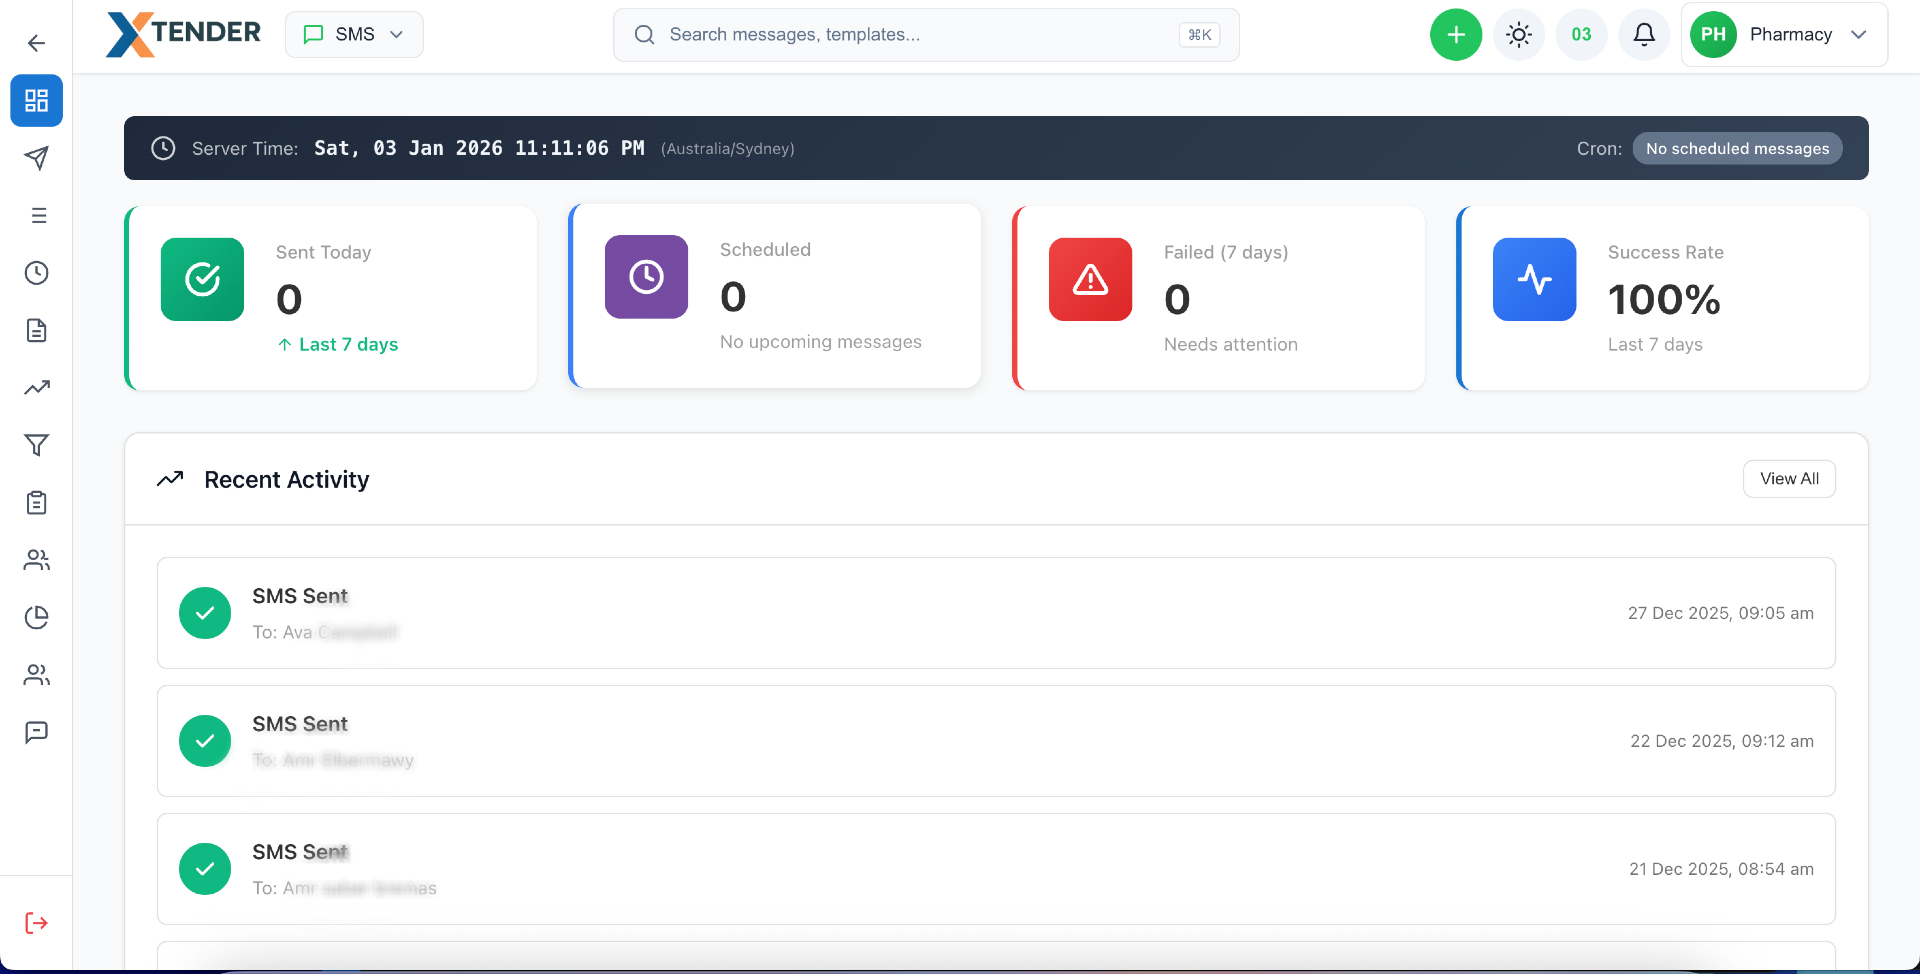This screenshot has height=974, width=1920.
Task: Click the View All button
Action: (x=1788, y=479)
